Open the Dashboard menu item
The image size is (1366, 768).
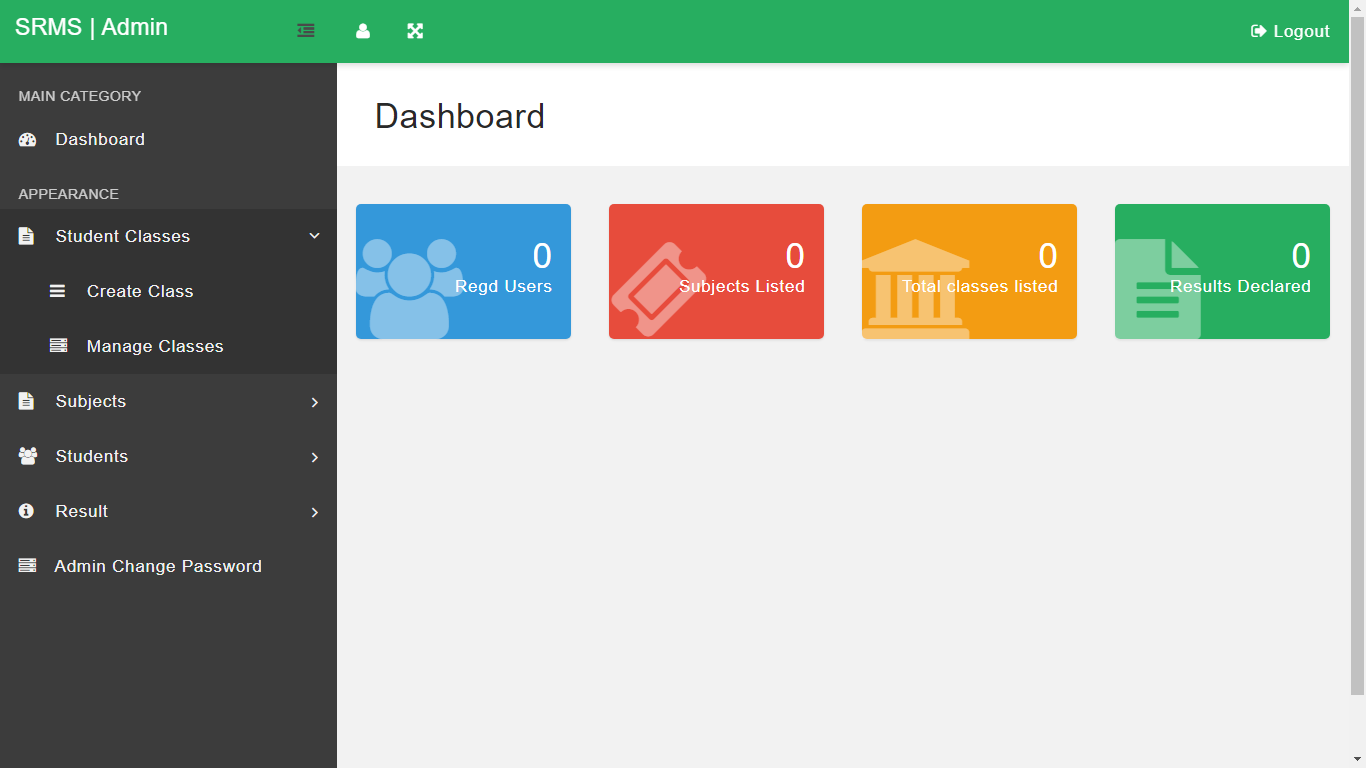168,140
